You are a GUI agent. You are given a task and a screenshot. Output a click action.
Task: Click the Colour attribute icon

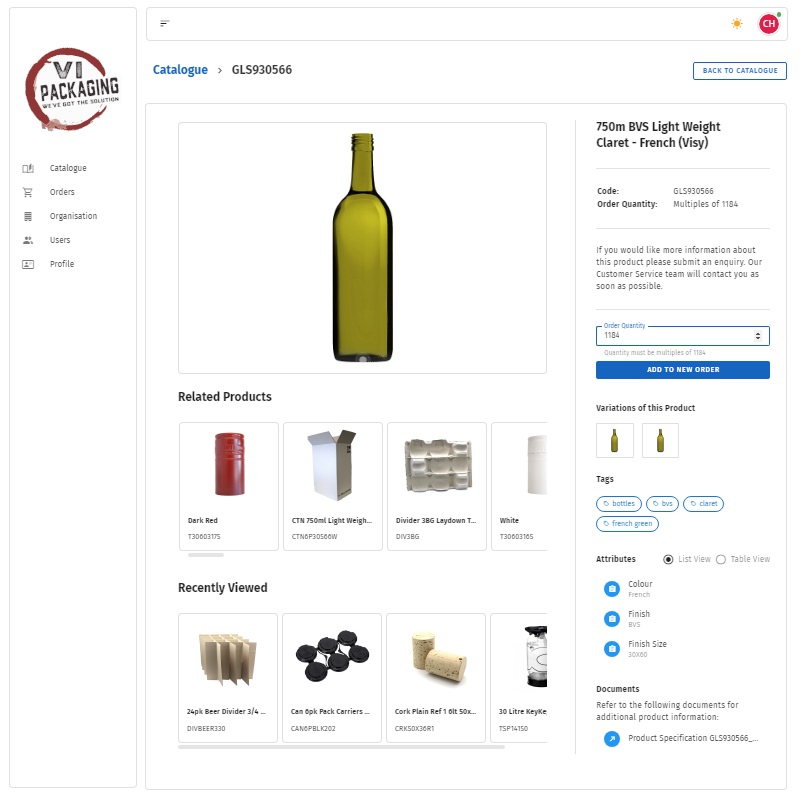[x=612, y=589]
